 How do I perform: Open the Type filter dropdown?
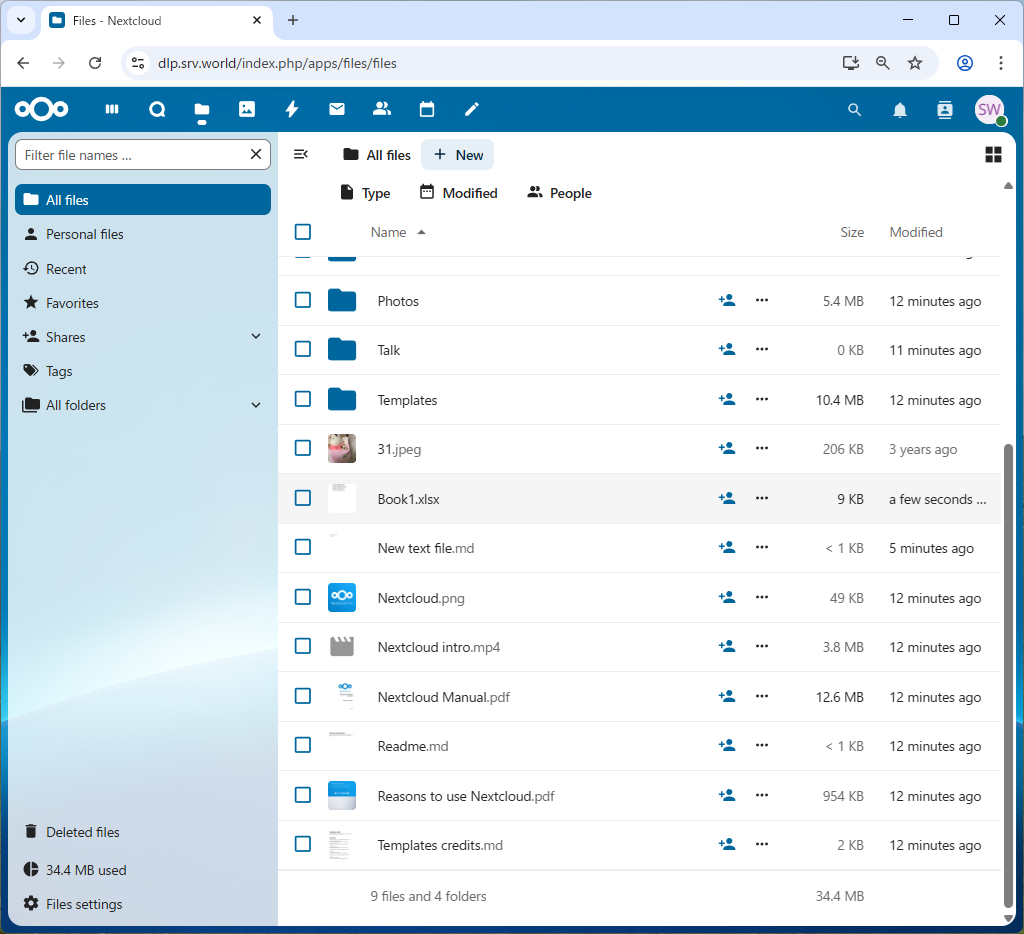[365, 193]
